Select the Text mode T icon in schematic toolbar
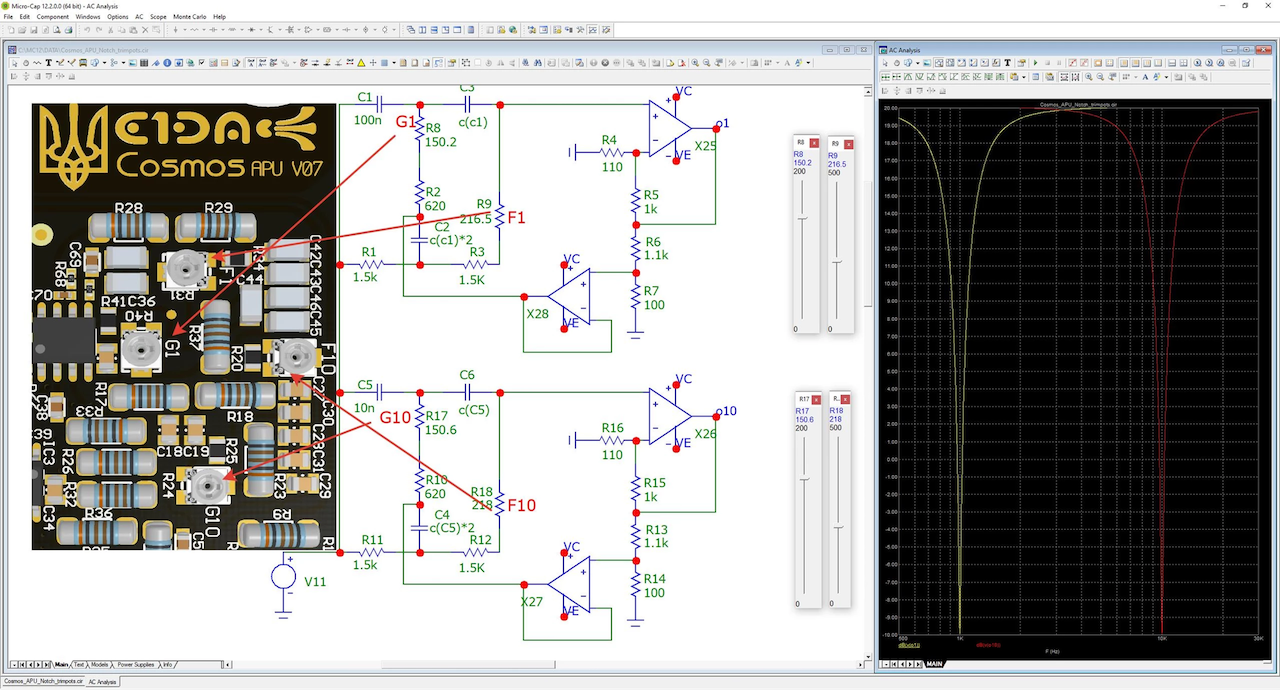 pos(48,63)
